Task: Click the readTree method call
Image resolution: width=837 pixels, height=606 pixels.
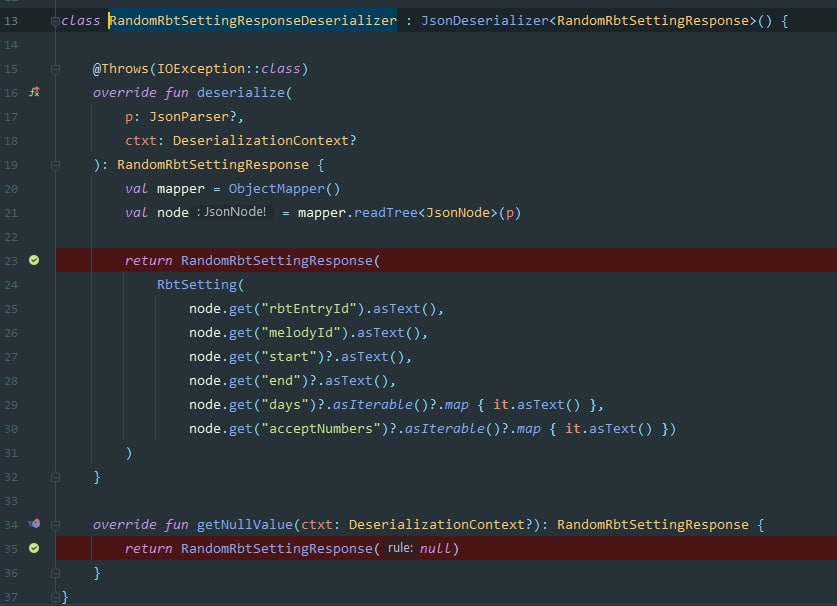Action: pos(385,213)
